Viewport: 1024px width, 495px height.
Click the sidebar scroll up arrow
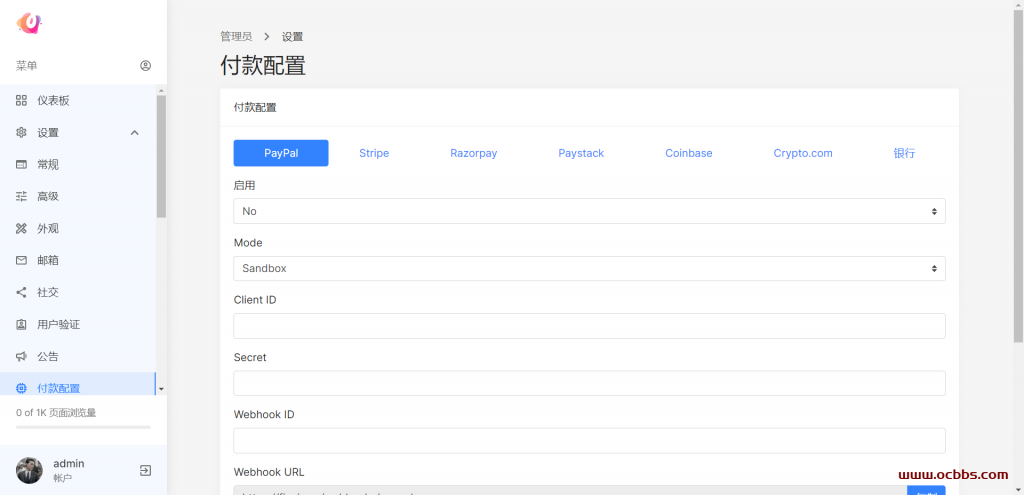click(161, 90)
